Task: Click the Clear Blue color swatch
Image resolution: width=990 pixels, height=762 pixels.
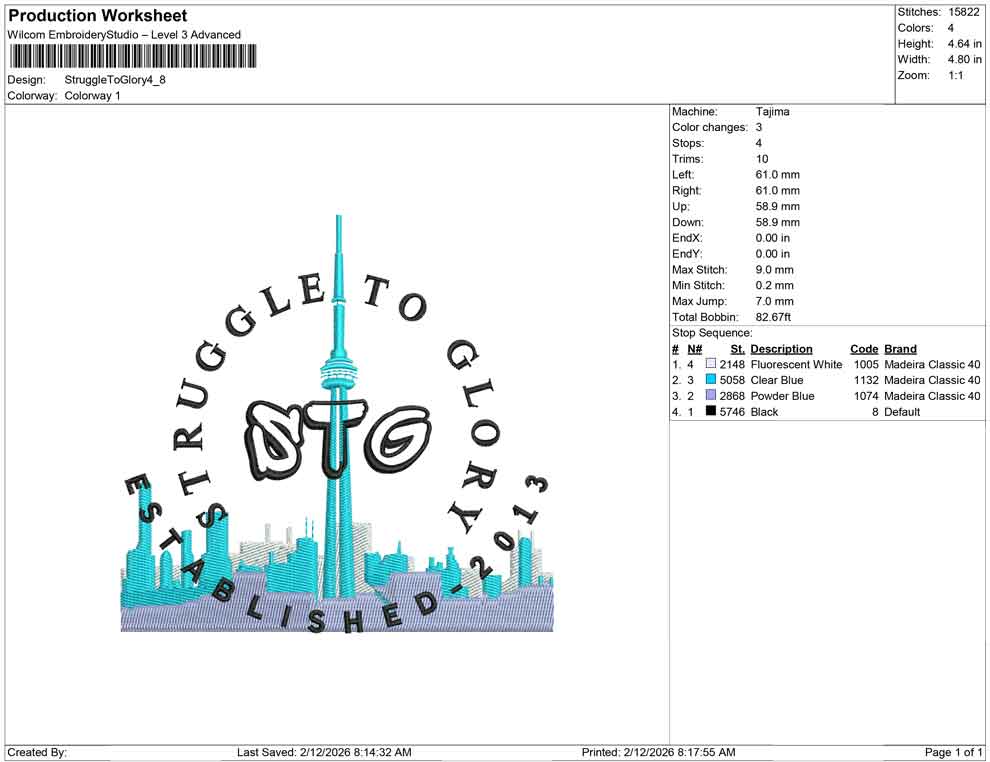Action: [x=711, y=379]
